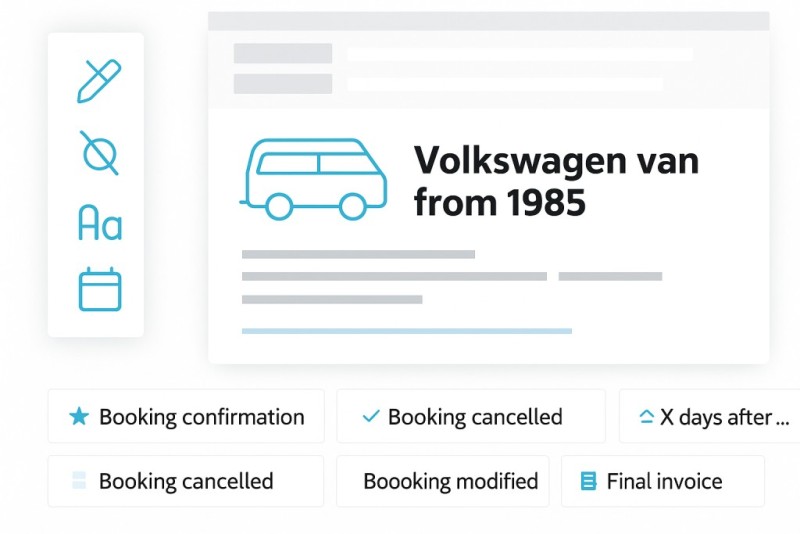Click the top white bar in preview header
800x534 pixels.
coord(519,55)
